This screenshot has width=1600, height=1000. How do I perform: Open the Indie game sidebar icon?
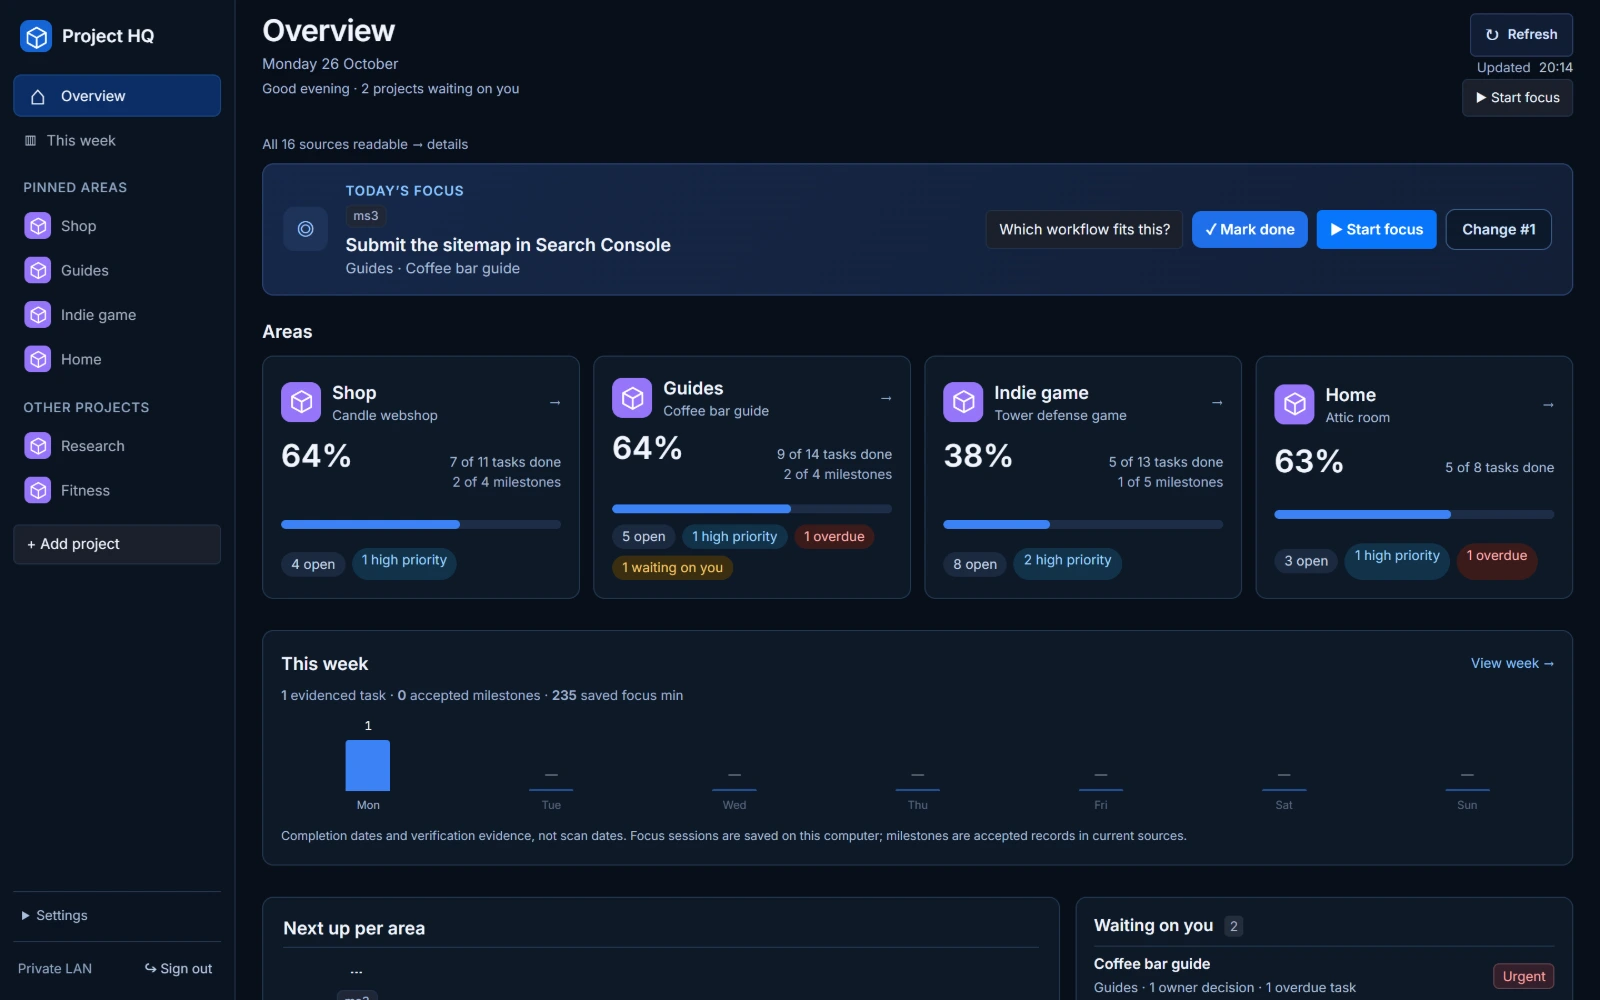coord(38,315)
